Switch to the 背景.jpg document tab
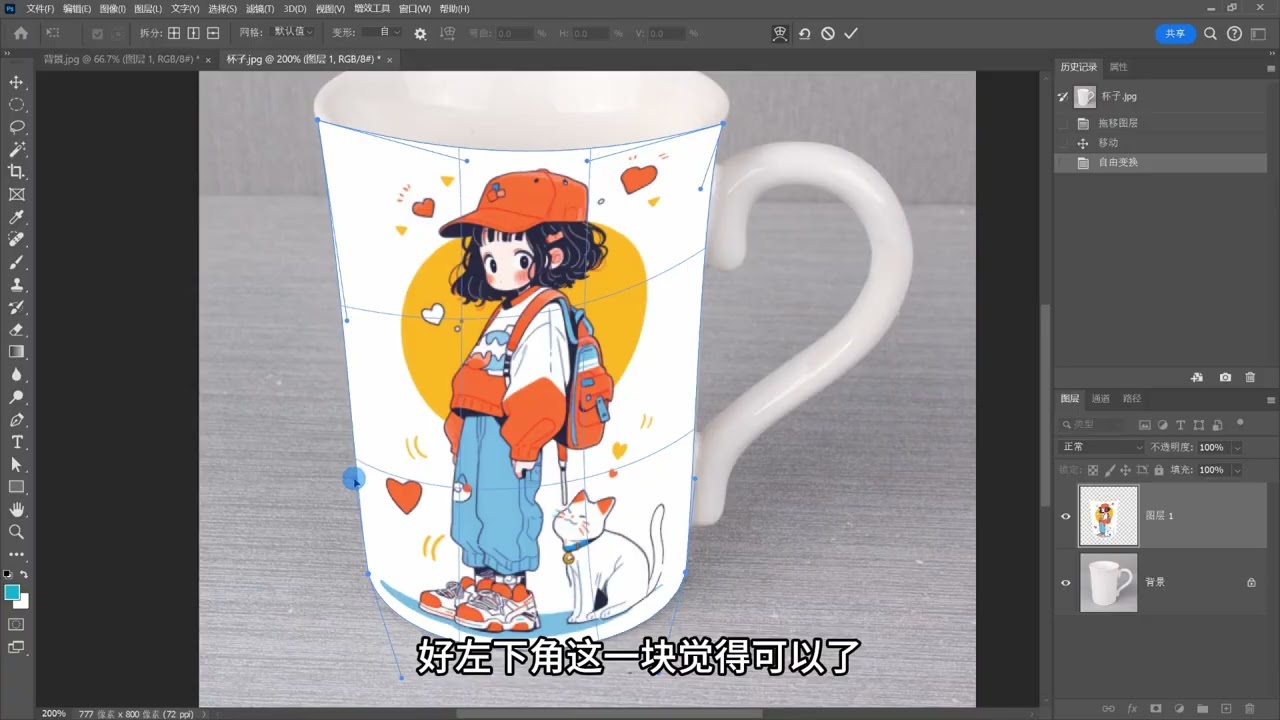1280x720 pixels. (121, 60)
